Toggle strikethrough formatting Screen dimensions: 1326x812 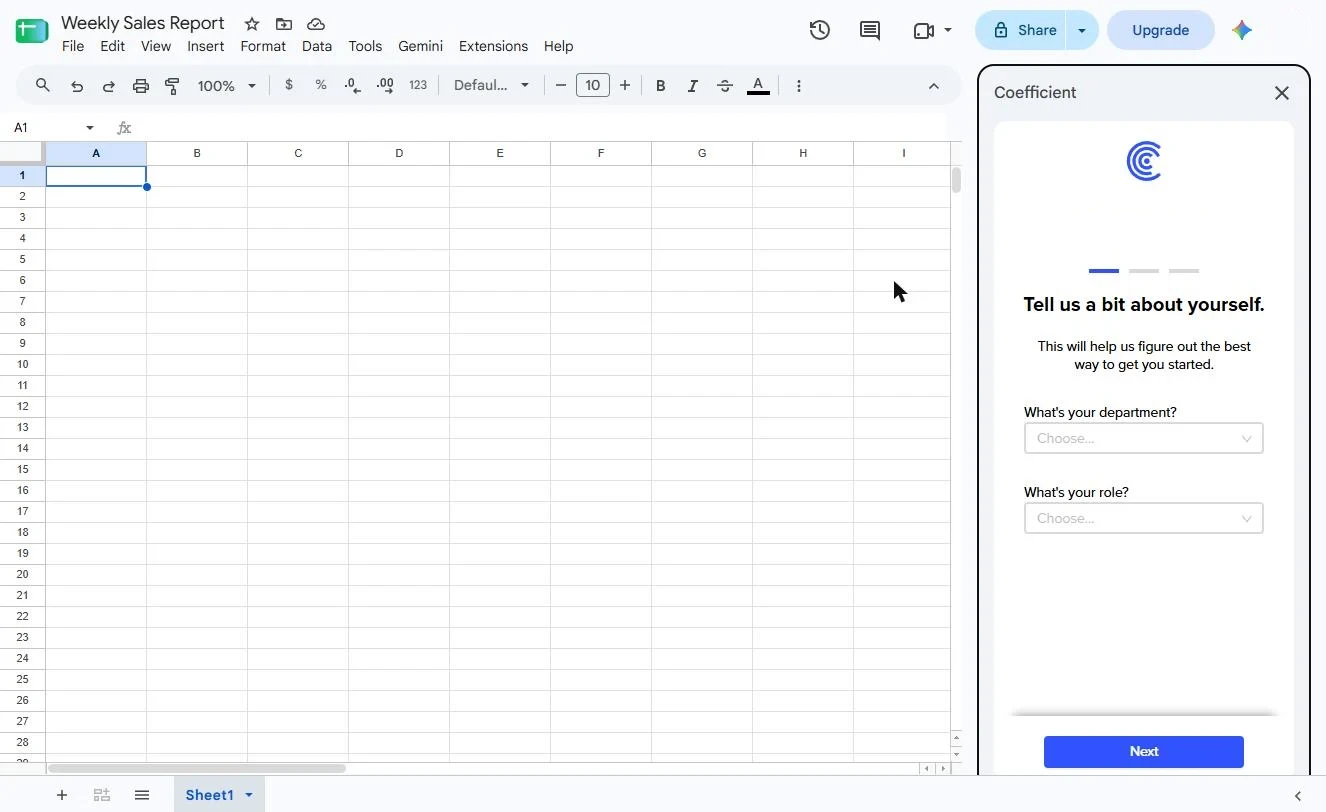point(725,86)
